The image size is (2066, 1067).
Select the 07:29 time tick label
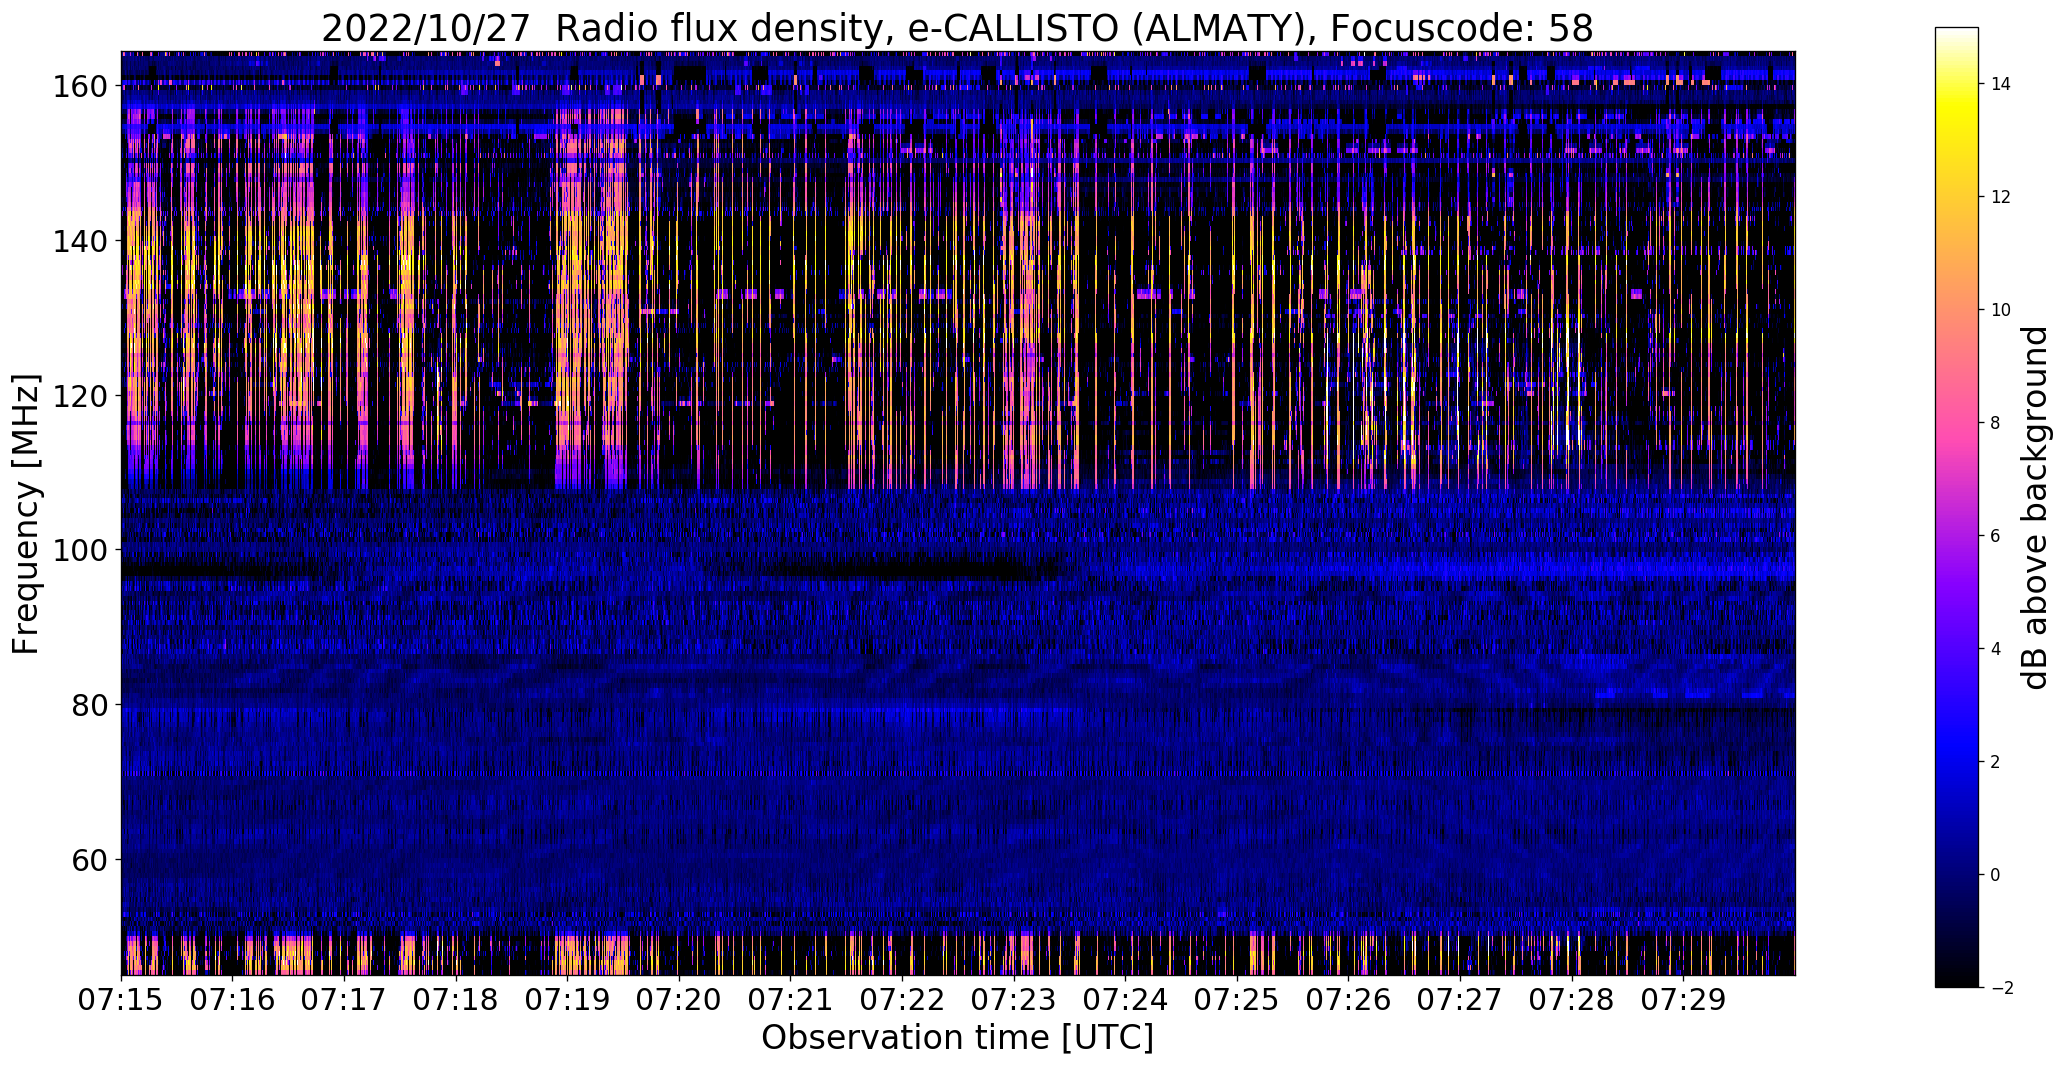pos(1683,1000)
